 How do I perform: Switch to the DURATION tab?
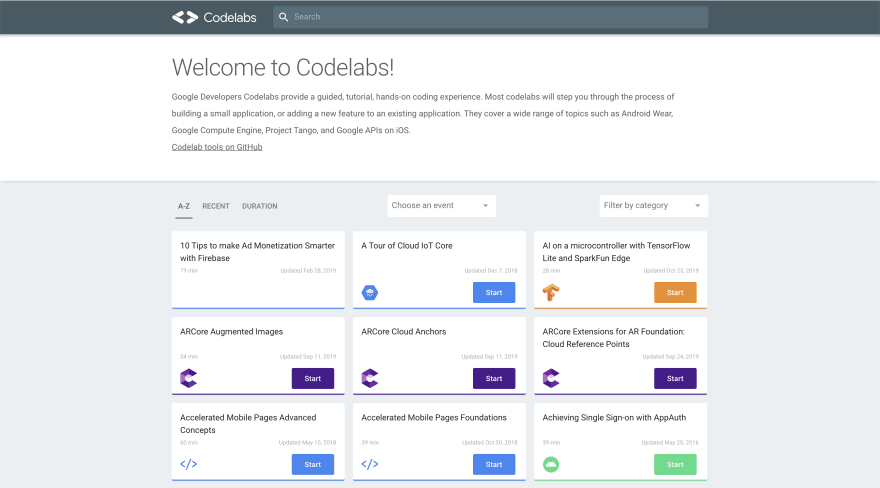pyautogui.click(x=260, y=206)
